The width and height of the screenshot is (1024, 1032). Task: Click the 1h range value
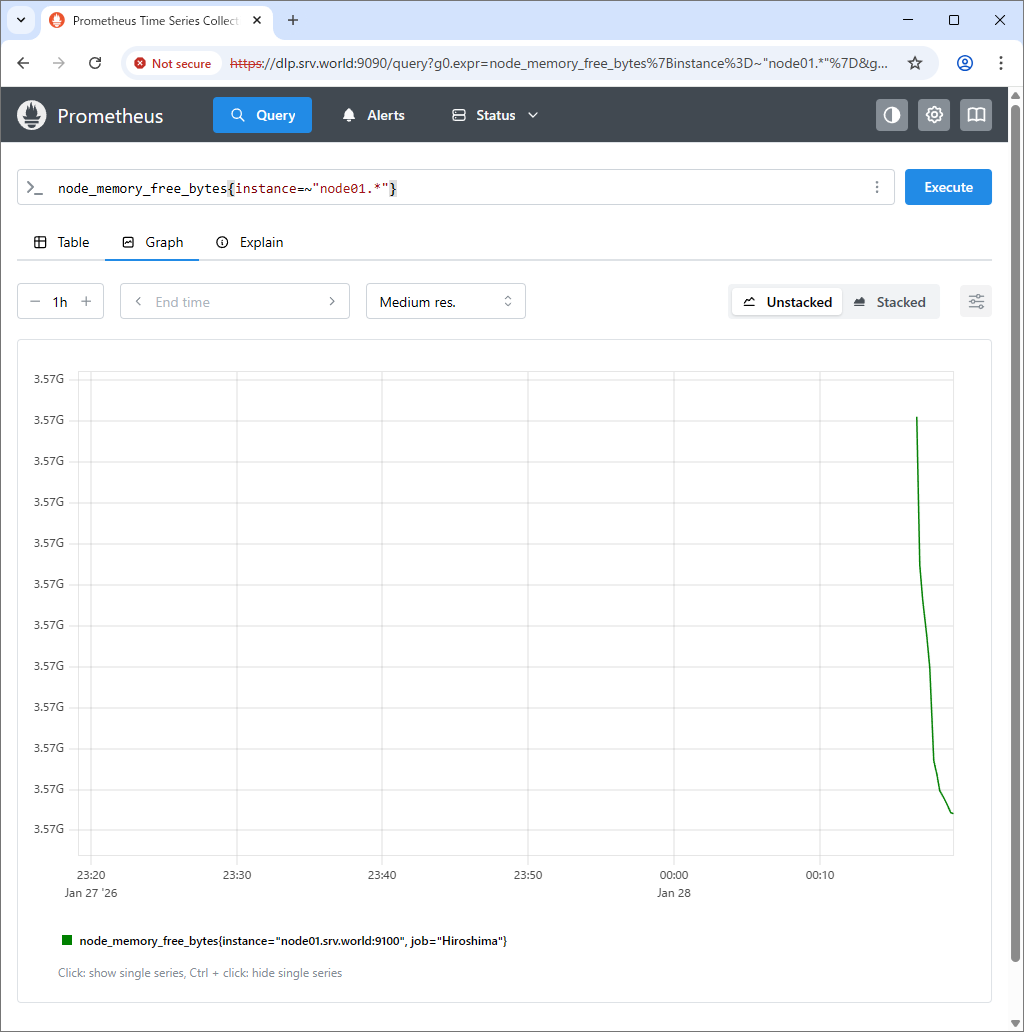click(x=60, y=302)
